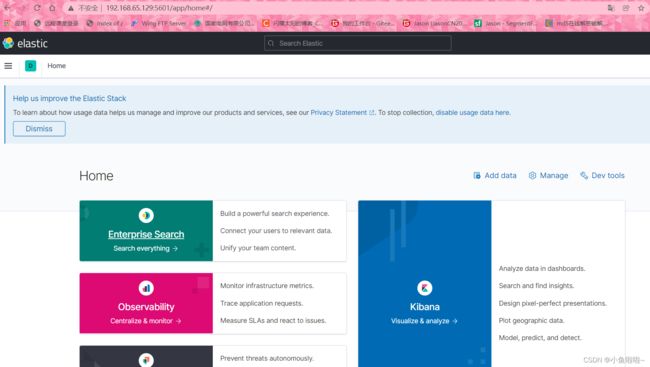Click 'Trace application requests.' text

[262, 304]
